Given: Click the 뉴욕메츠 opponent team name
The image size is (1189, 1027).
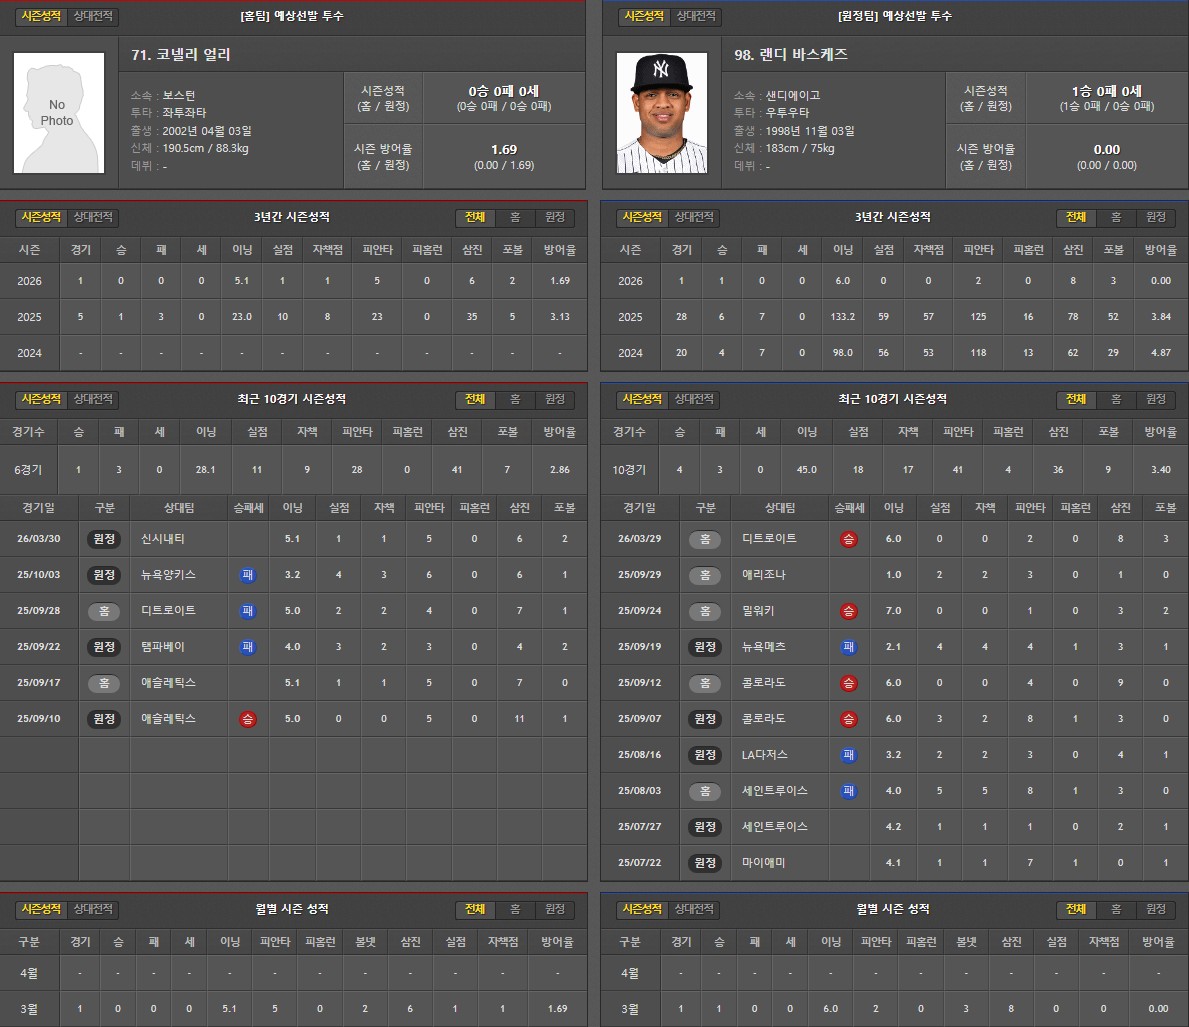Looking at the screenshot, I should point(765,647).
